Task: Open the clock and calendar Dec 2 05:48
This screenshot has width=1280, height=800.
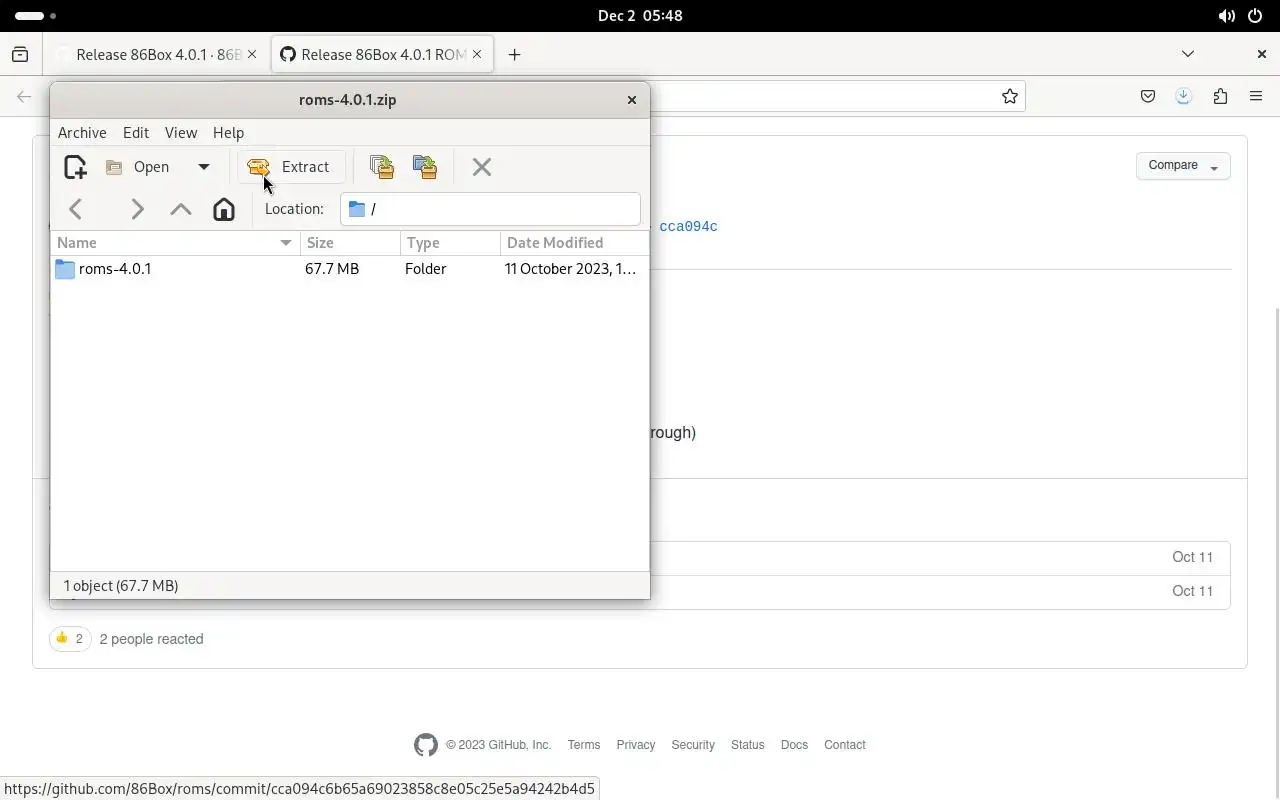Action: point(640,16)
